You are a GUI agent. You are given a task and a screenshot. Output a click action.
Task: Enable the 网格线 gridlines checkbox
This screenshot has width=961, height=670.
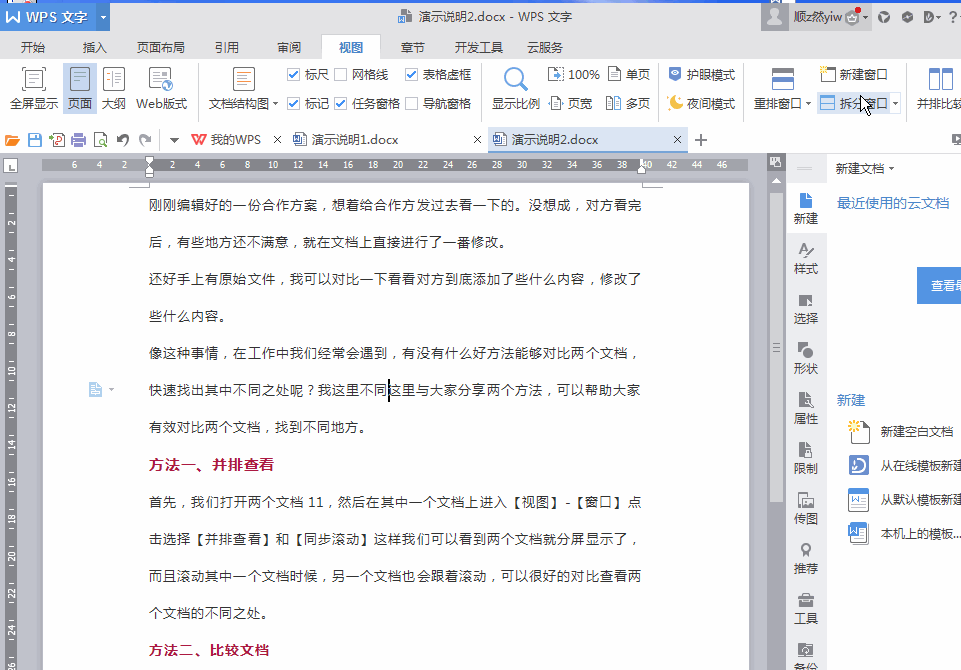click(341, 75)
